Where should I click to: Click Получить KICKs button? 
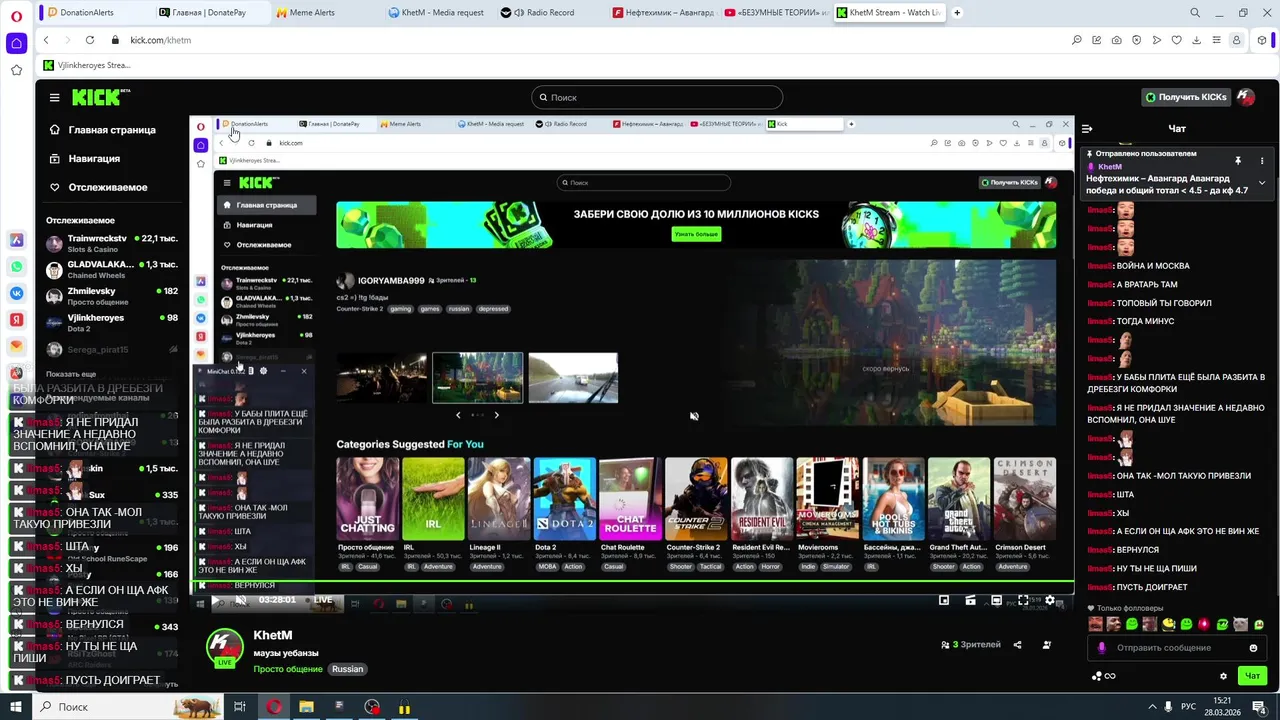point(1186,97)
